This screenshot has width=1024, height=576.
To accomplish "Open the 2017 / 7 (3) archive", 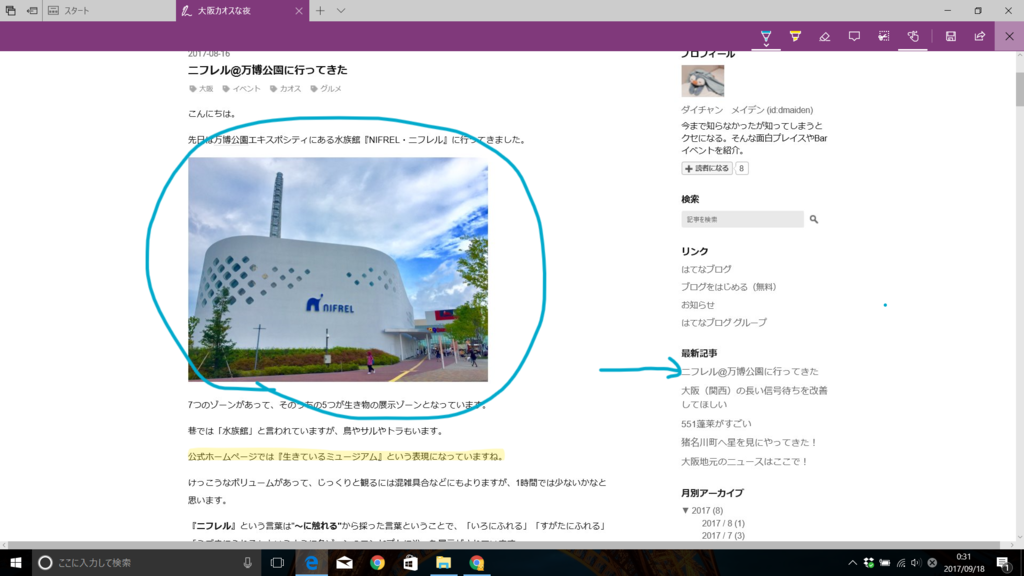I will pos(723,536).
